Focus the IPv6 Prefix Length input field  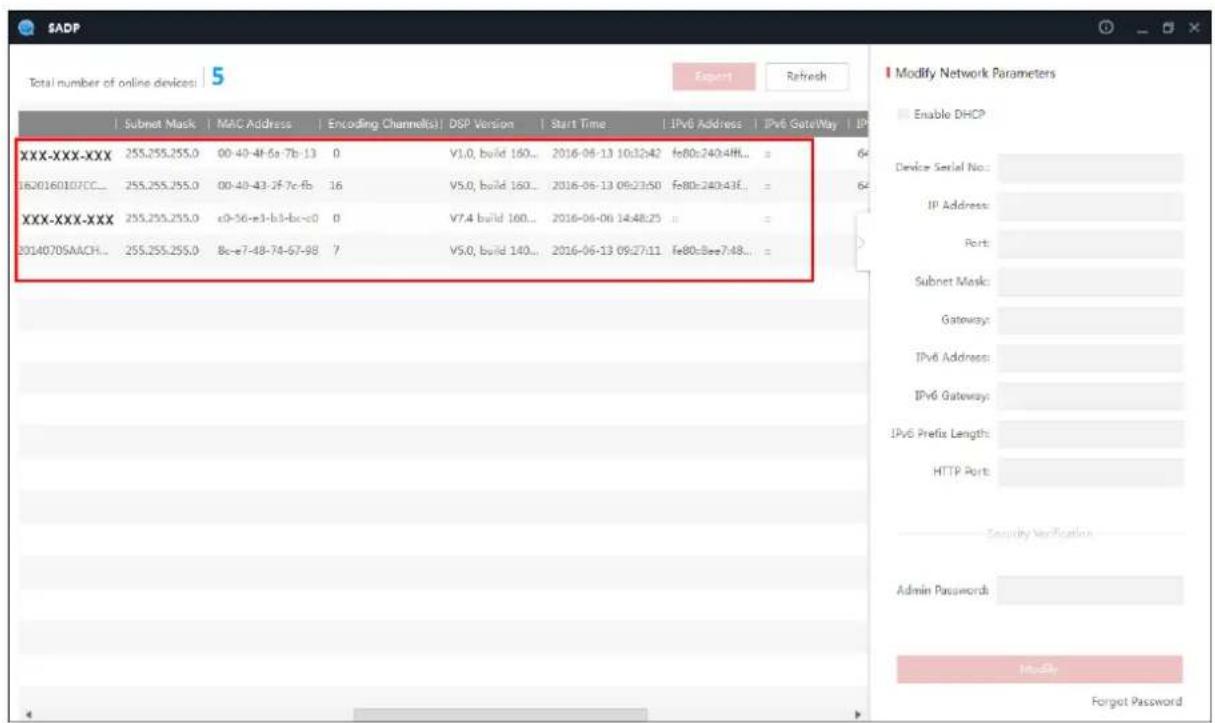coord(1090,434)
